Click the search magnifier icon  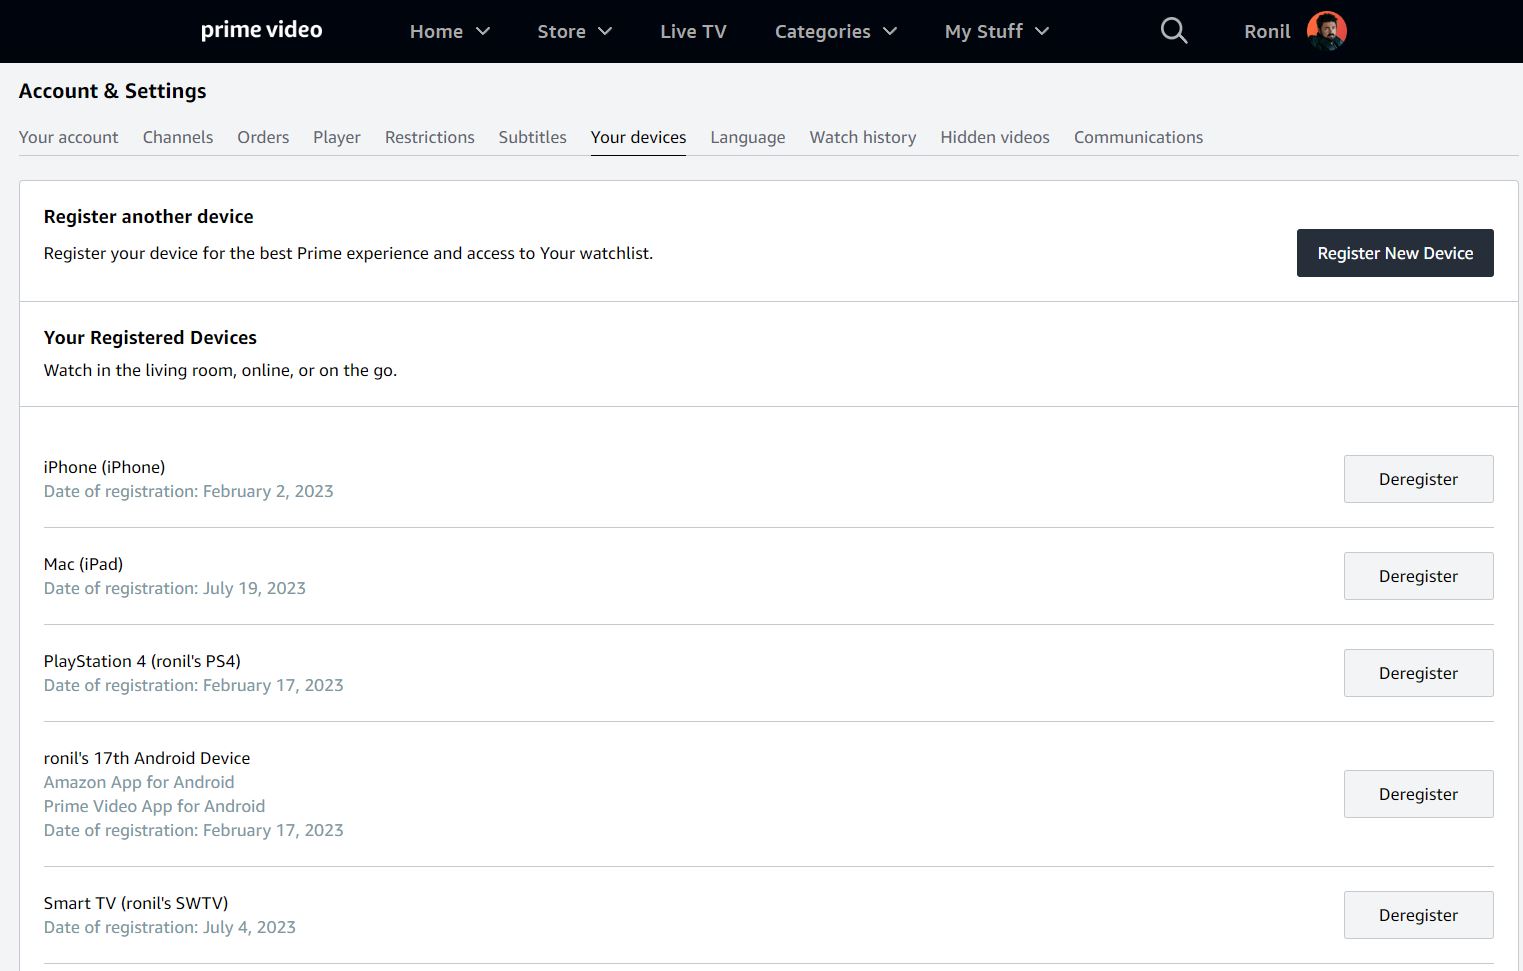1173,31
